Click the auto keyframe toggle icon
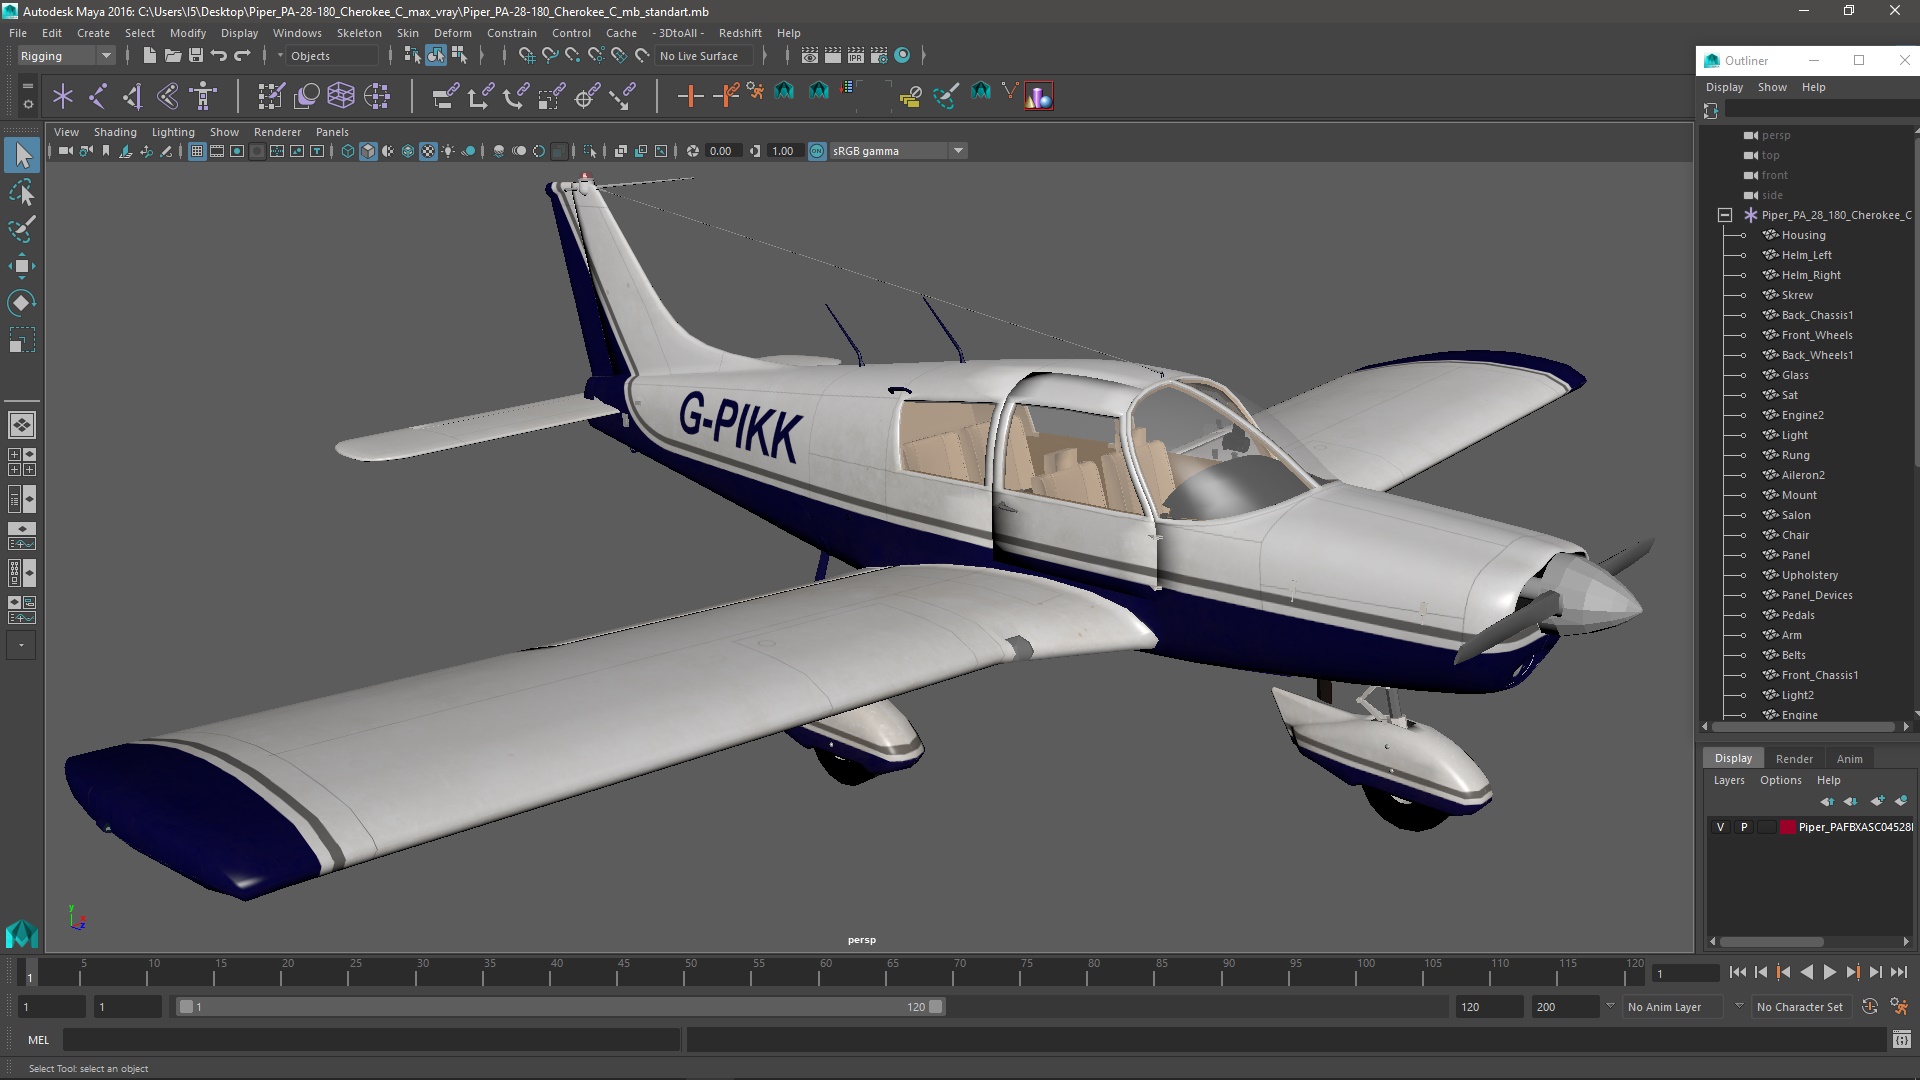The image size is (1920, 1080). 1869,1007
